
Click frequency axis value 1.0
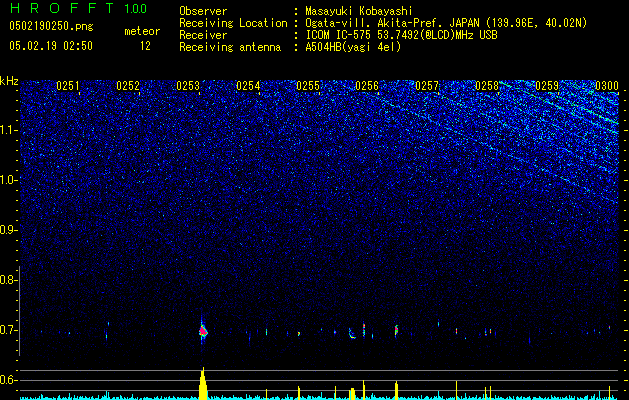[9, 180]
